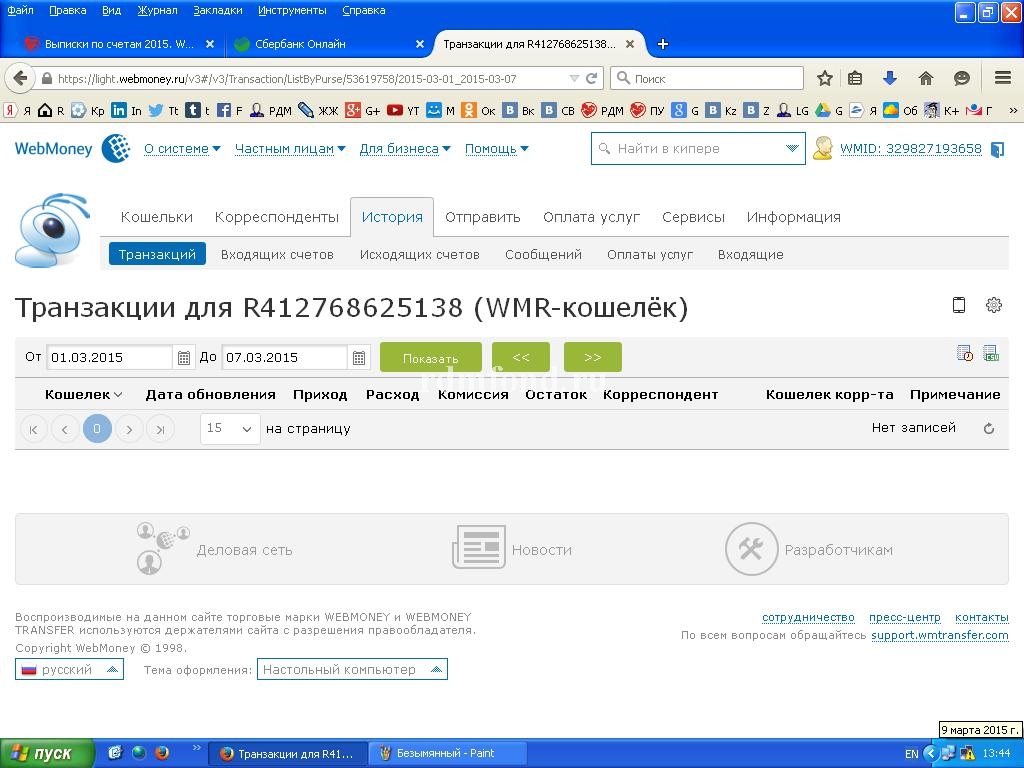The width and height of the screenshot is (1024, 768).
Task: Open the calendar for the От date
Action: pyautogui.click(x=184, y=357)
